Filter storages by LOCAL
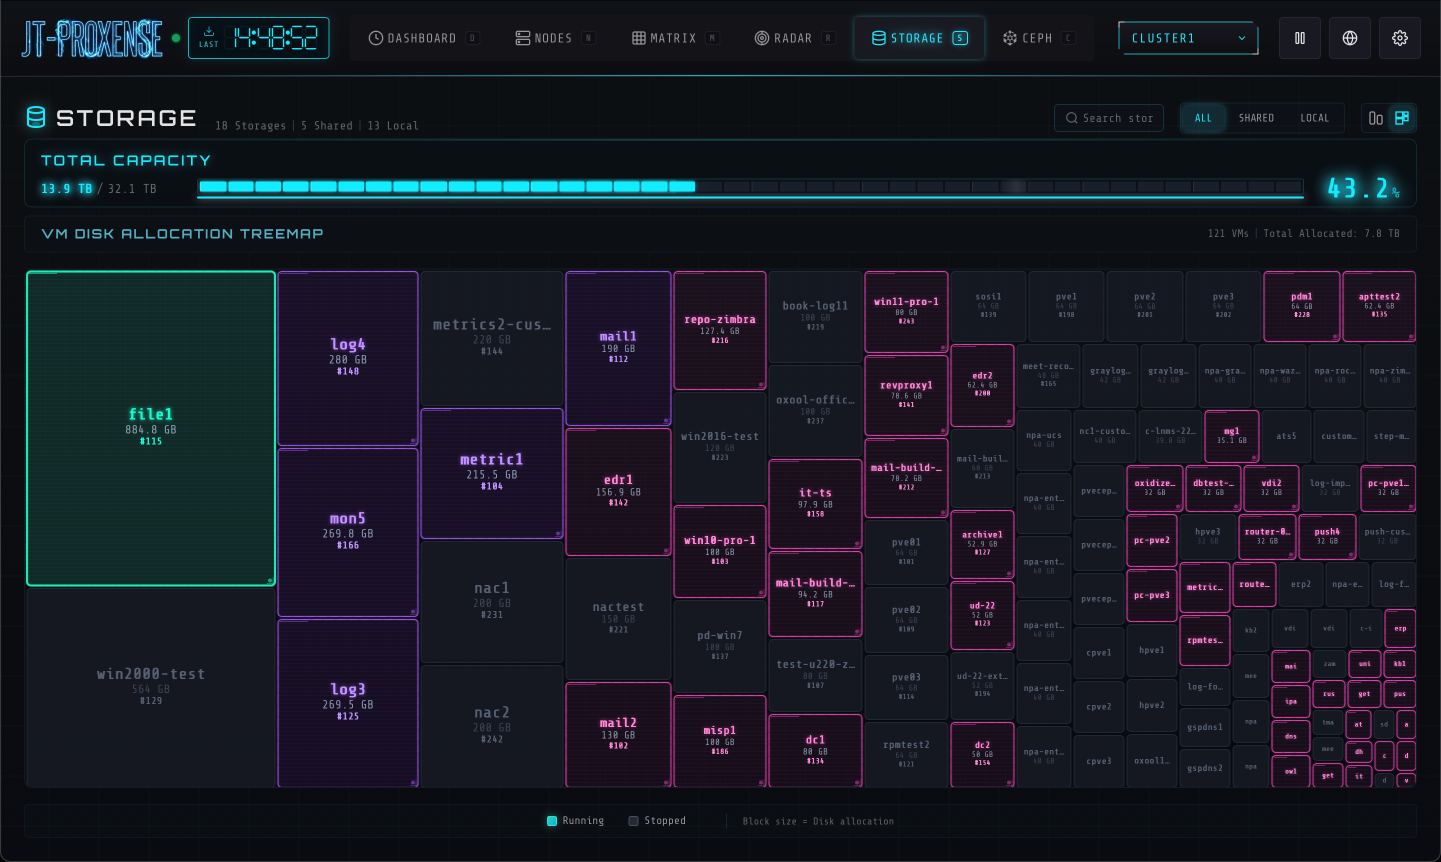This screenshot has width=1441, height=862. [1314, 118]
